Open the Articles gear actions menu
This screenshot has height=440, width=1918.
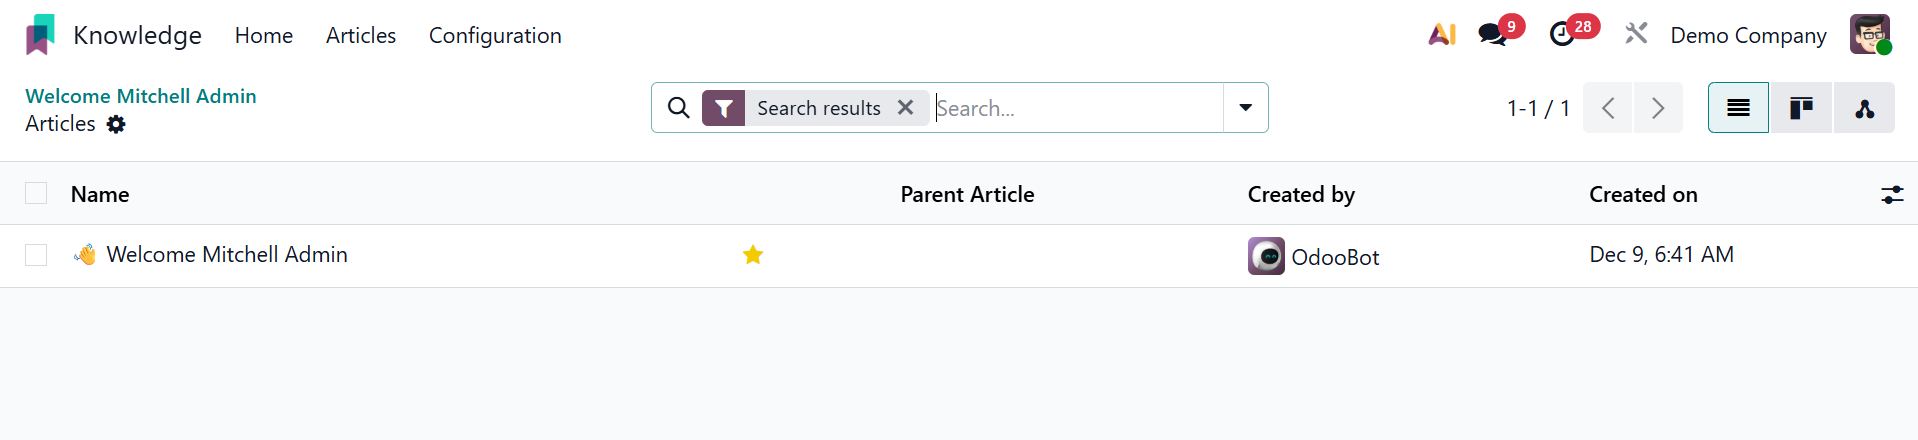(x=116, y=124)
